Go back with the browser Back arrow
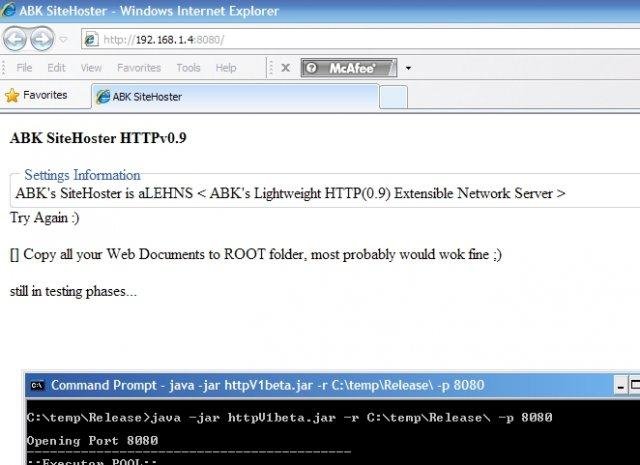The width and height of the screenshot is (640, 465). (x=15, y=39)
